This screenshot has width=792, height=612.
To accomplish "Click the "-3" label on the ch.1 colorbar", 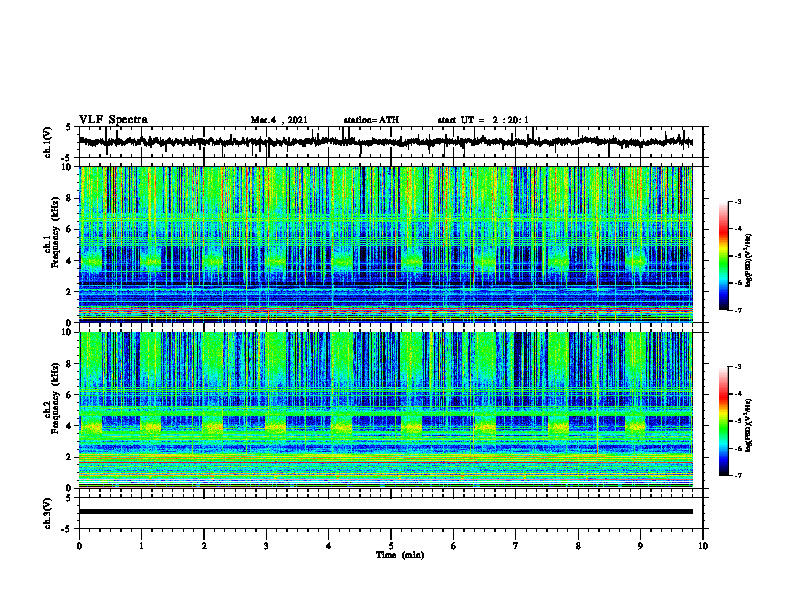I will 737,202.
